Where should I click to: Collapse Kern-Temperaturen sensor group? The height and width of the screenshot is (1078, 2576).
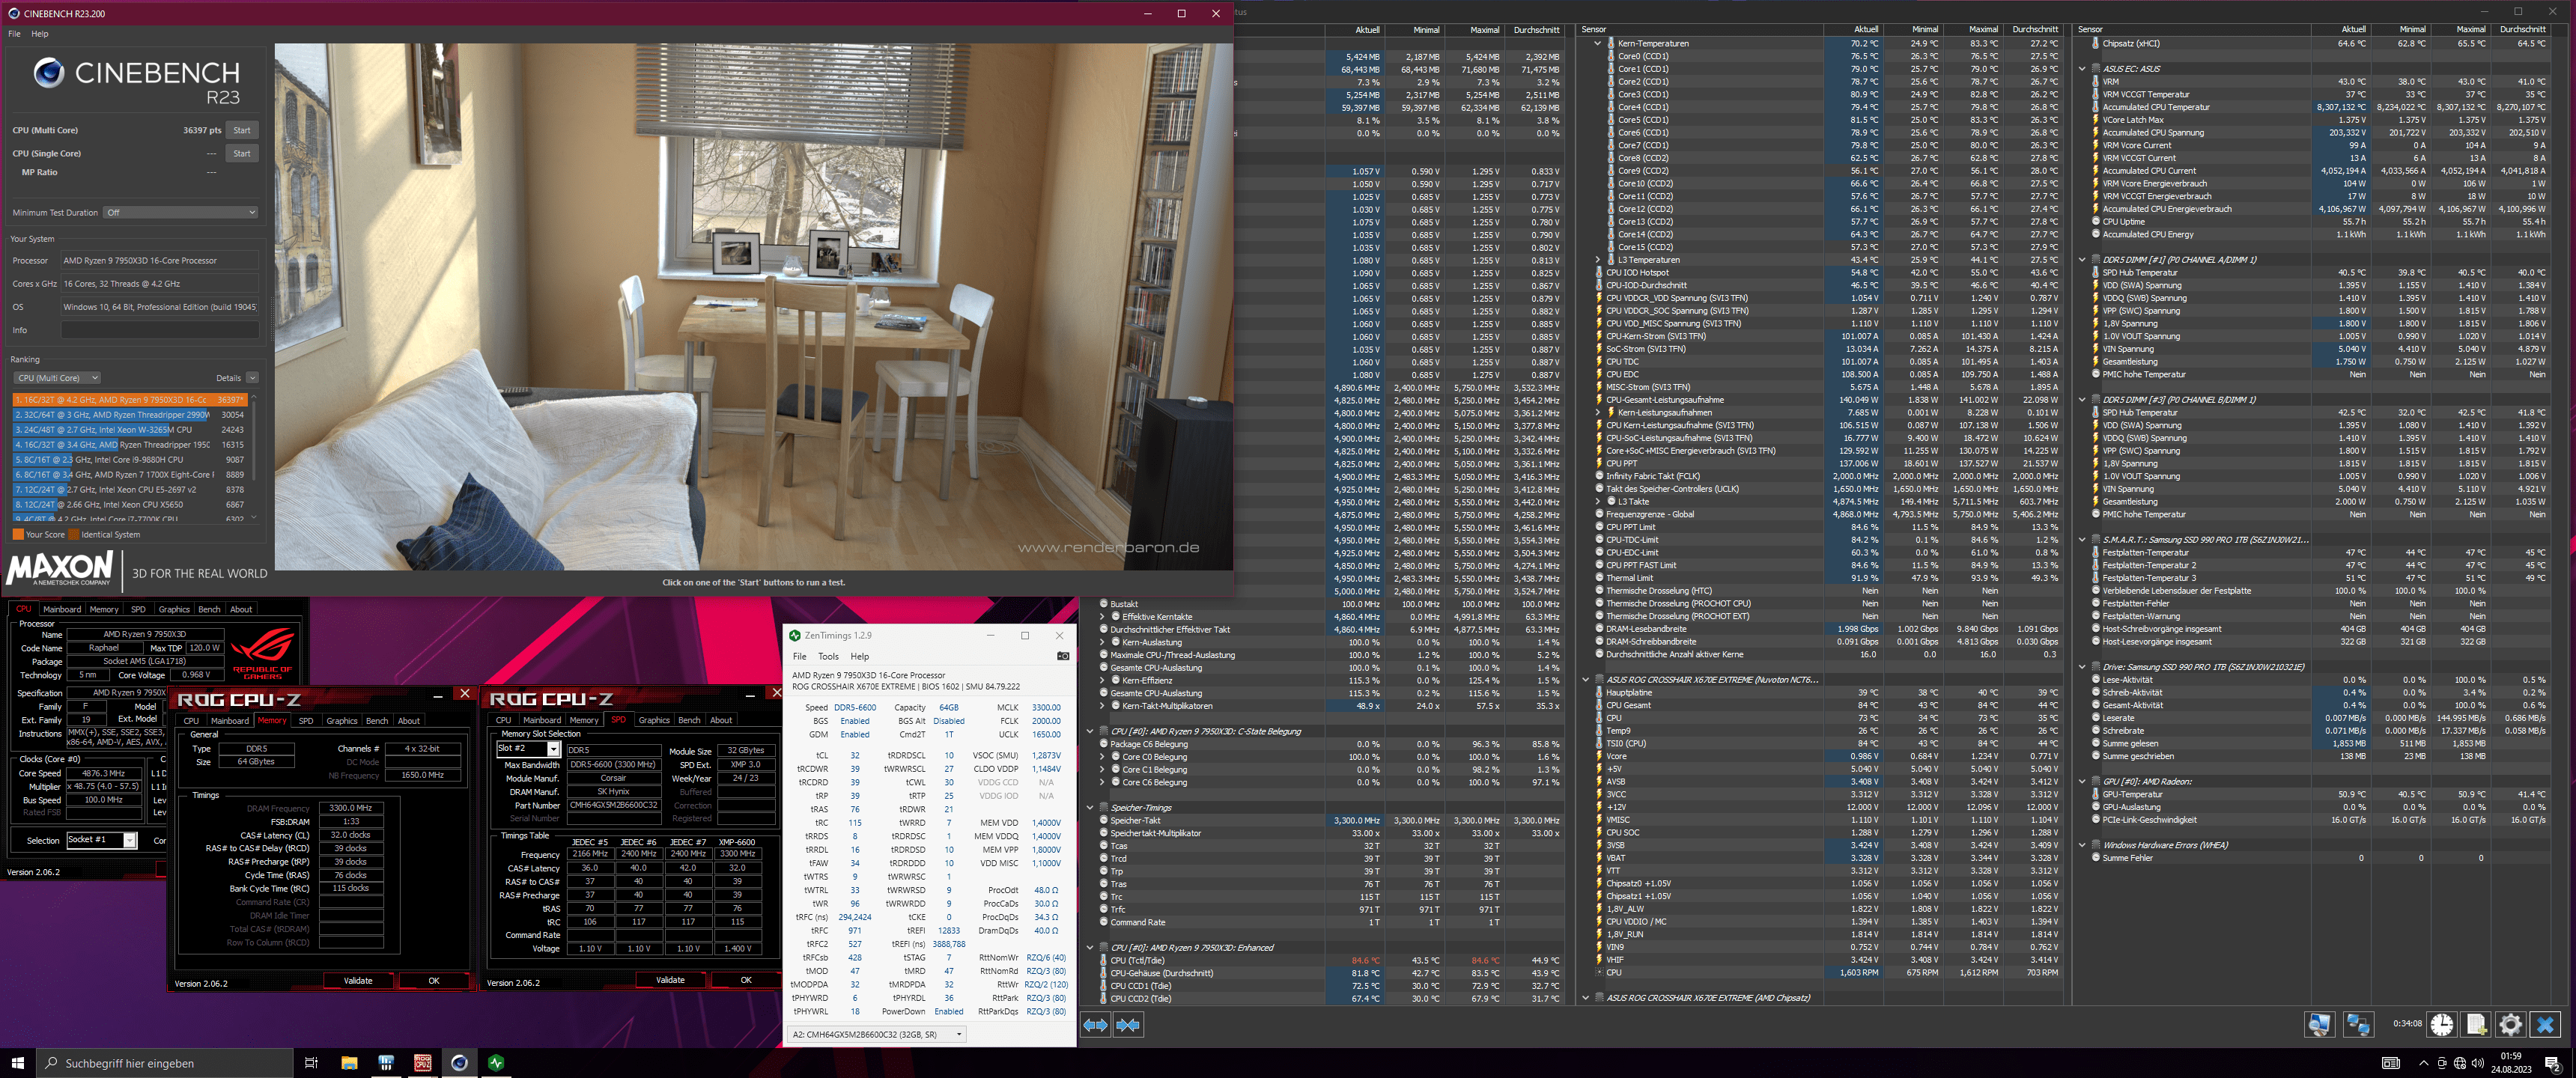coord(1597,44)
